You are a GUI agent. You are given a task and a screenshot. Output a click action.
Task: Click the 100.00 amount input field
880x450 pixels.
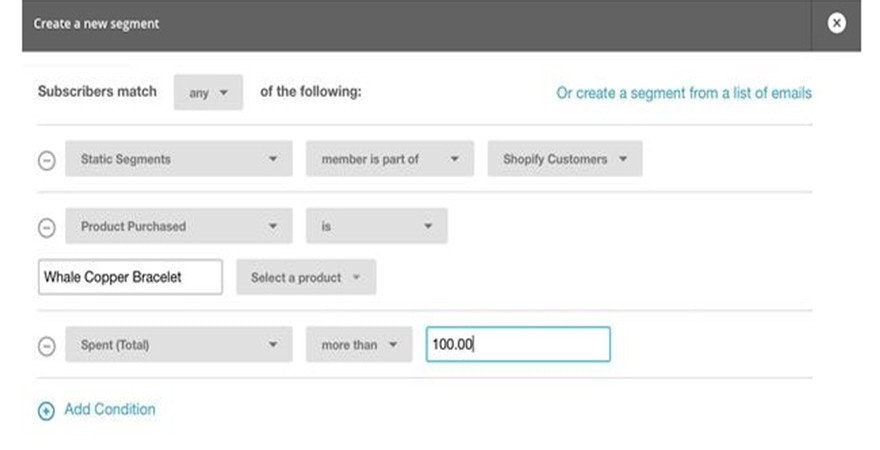[x=517, y=345]
